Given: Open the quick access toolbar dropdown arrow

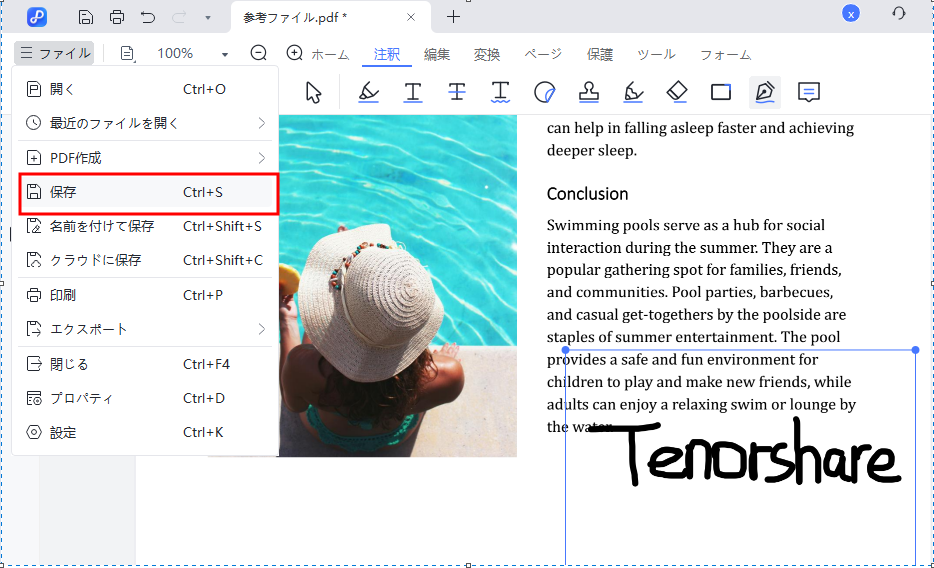Looking at the screenshot, I should [207, 17].
